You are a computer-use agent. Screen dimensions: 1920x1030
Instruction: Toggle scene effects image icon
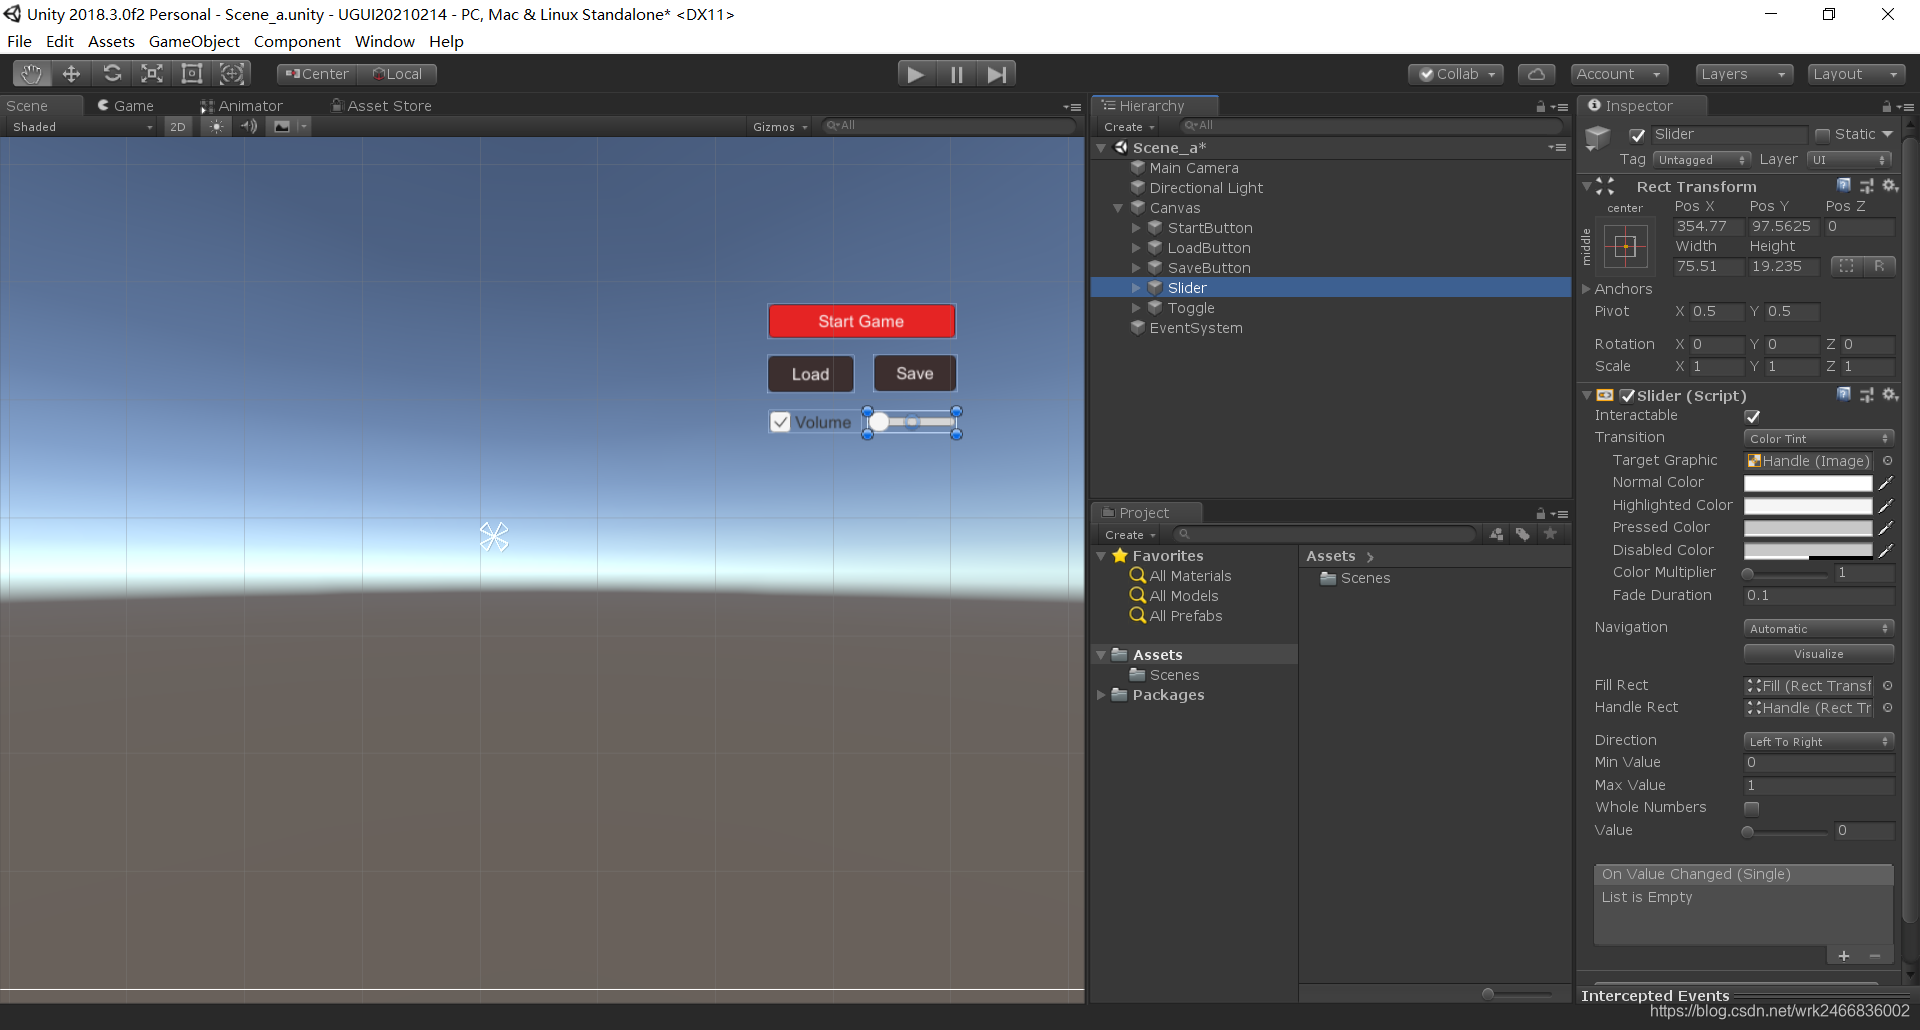click(x=282, y=127)
